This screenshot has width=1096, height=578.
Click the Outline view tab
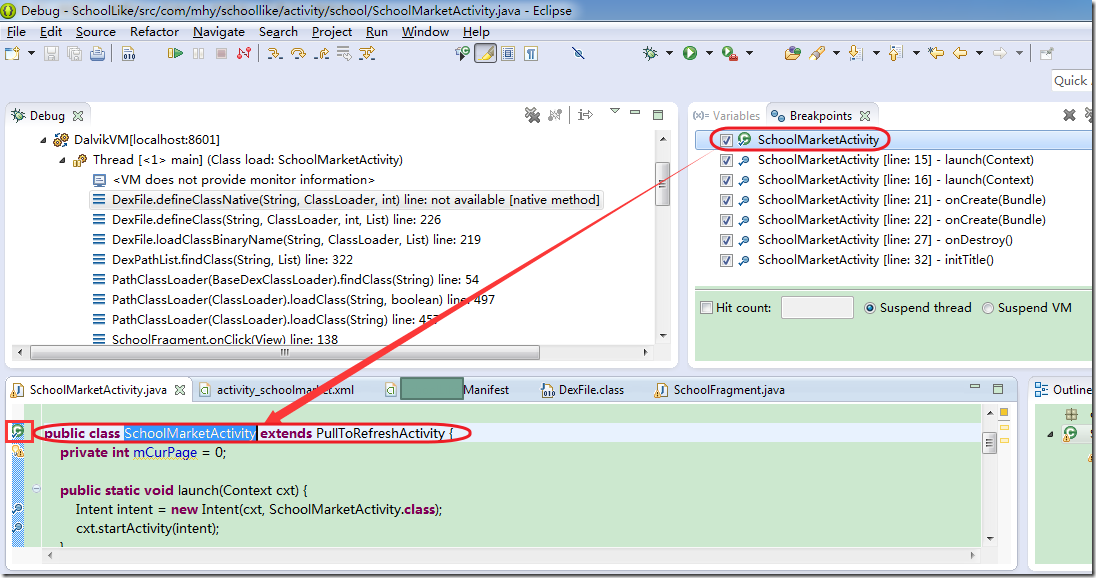1062,389
